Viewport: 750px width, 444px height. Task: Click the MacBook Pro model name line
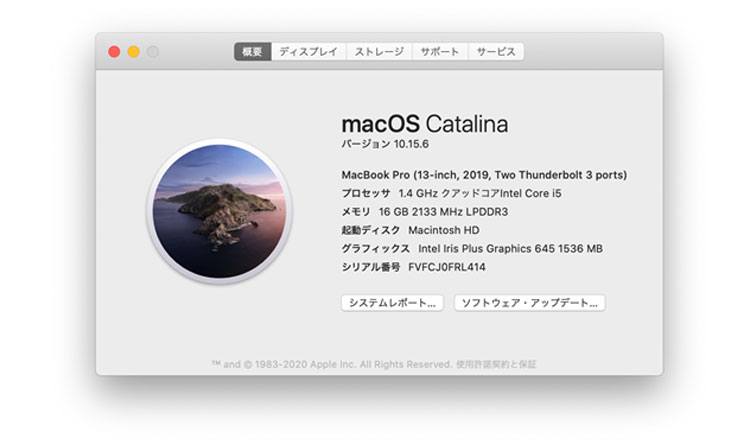(x=484, y=174)
